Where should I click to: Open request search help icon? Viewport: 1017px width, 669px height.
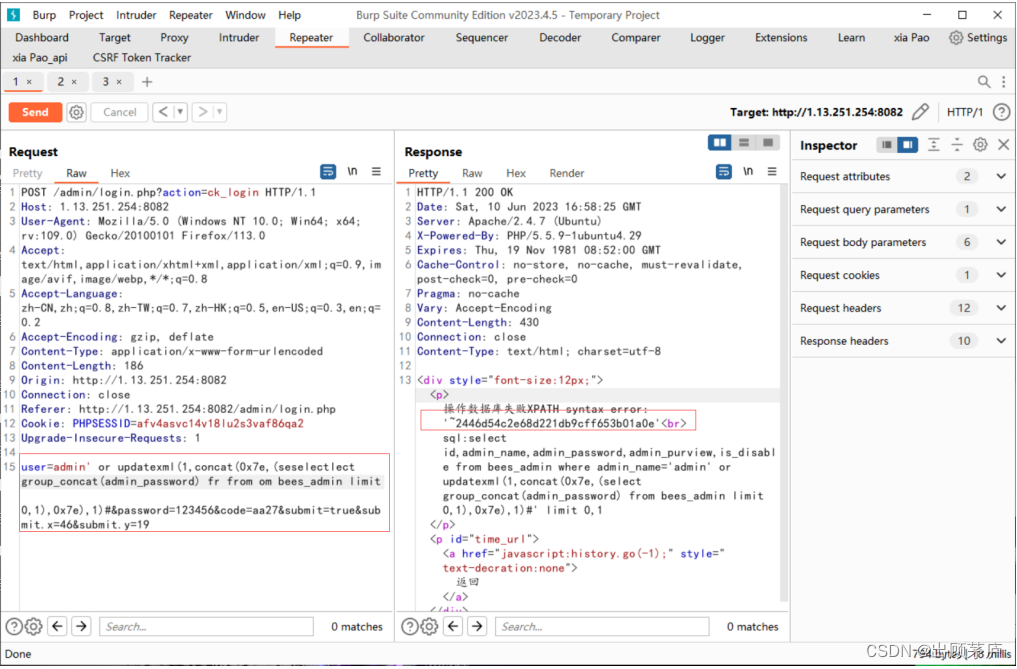tap(14, 626)
